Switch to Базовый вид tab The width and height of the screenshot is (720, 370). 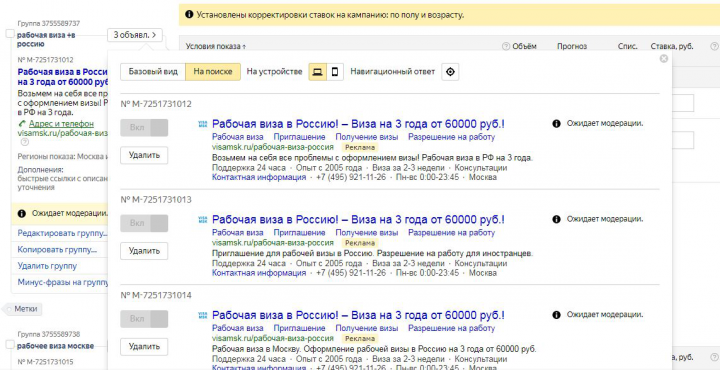click(153, 72)
